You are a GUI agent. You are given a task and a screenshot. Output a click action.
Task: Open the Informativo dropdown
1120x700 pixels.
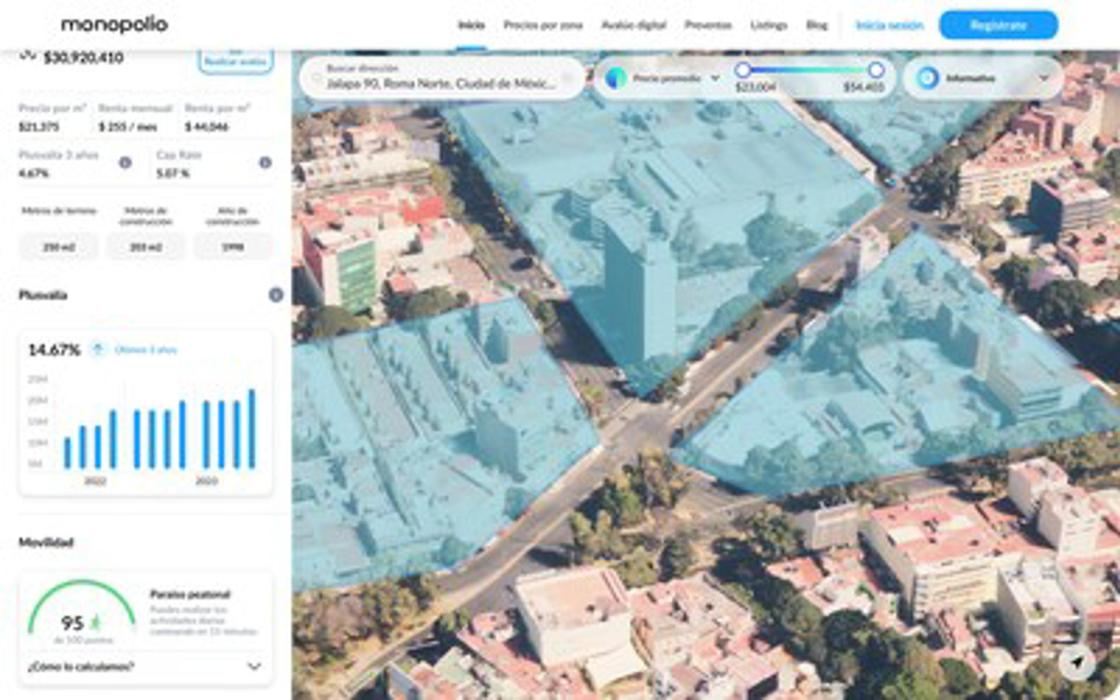pos(1044,78)
